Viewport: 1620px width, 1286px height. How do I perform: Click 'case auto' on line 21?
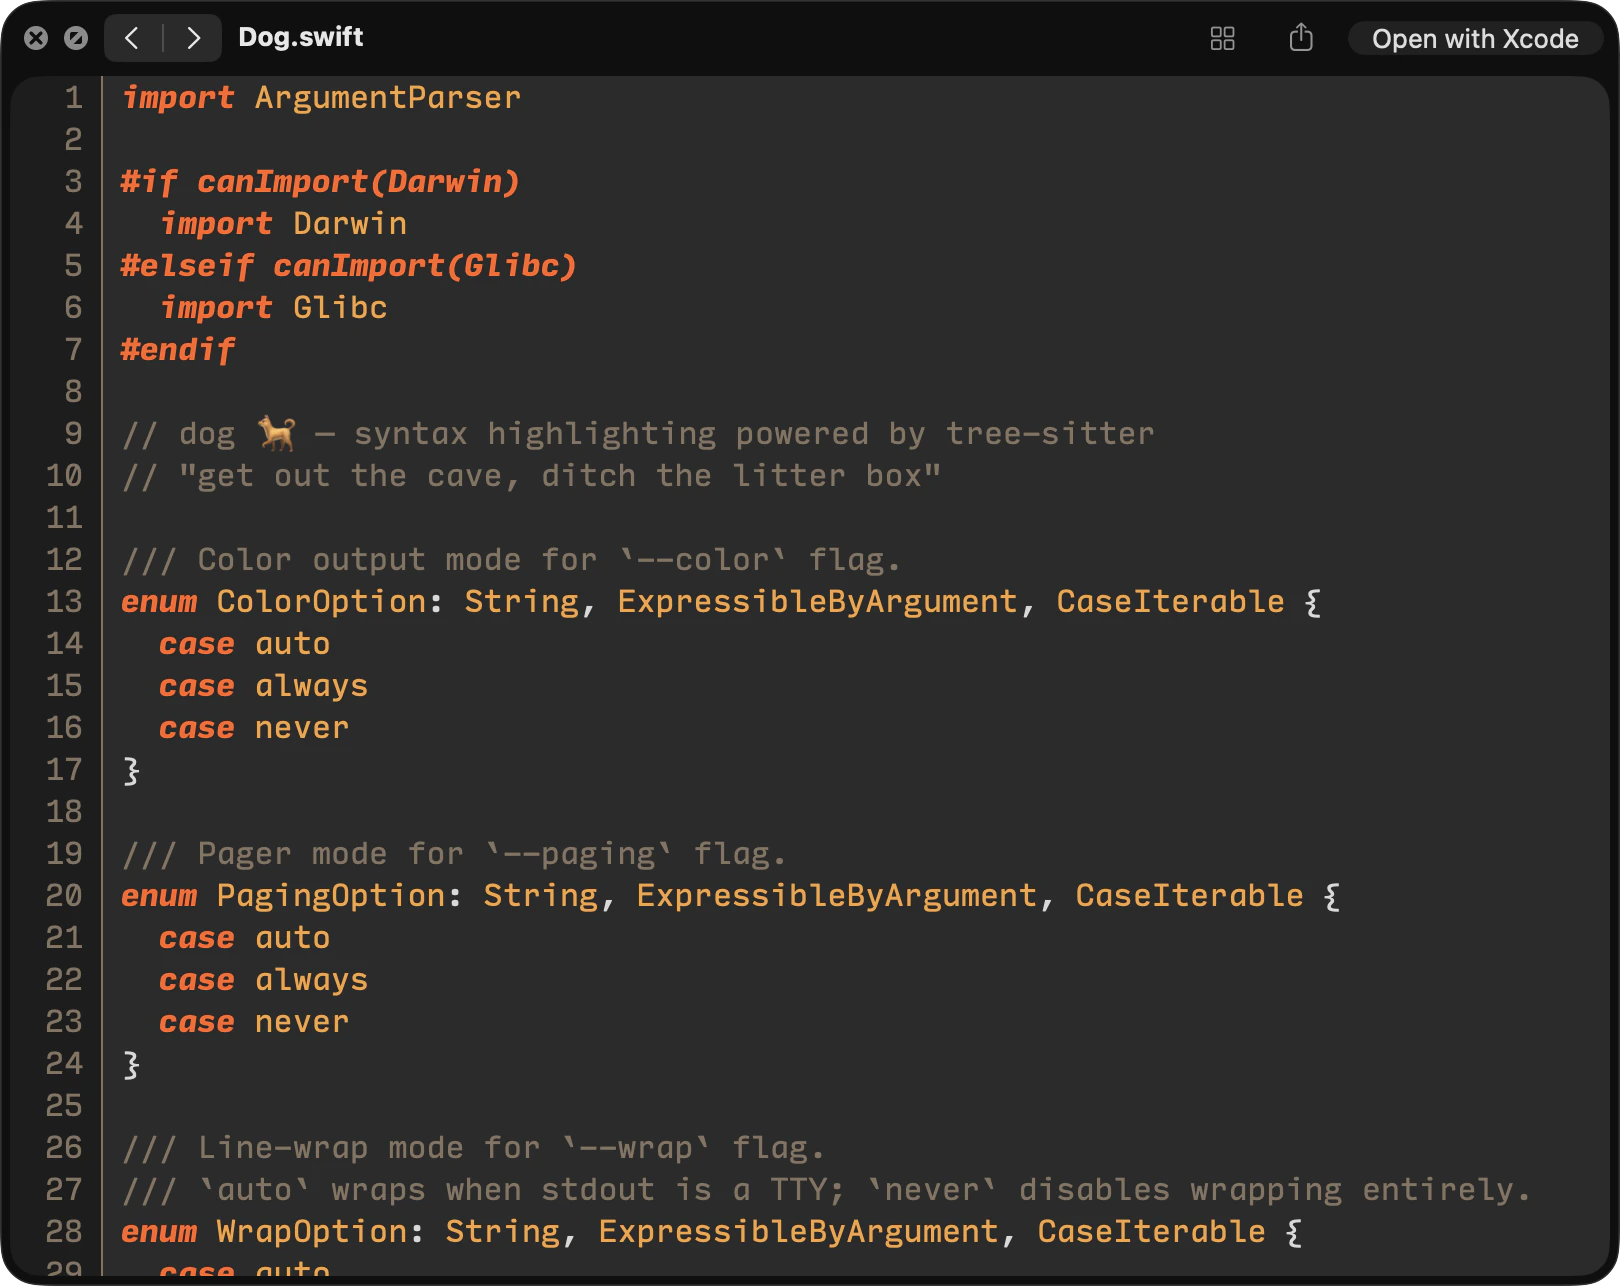pyautogui.click(x=245, y=937)
